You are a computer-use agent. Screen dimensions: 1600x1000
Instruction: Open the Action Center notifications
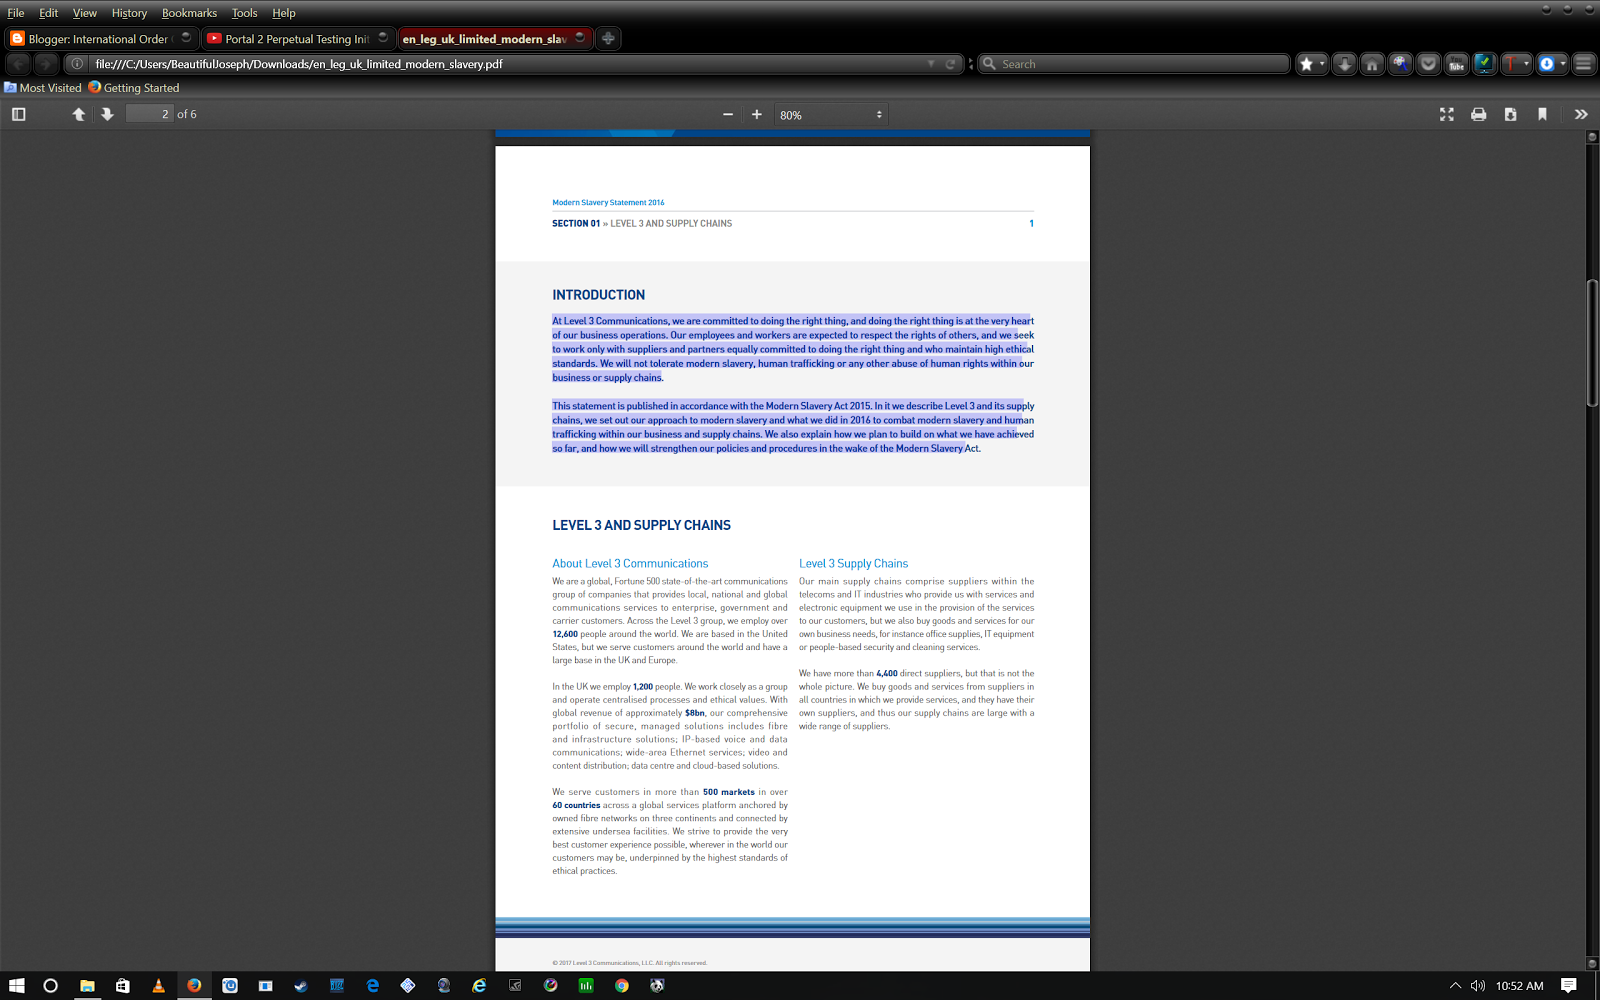point(1569,985)
